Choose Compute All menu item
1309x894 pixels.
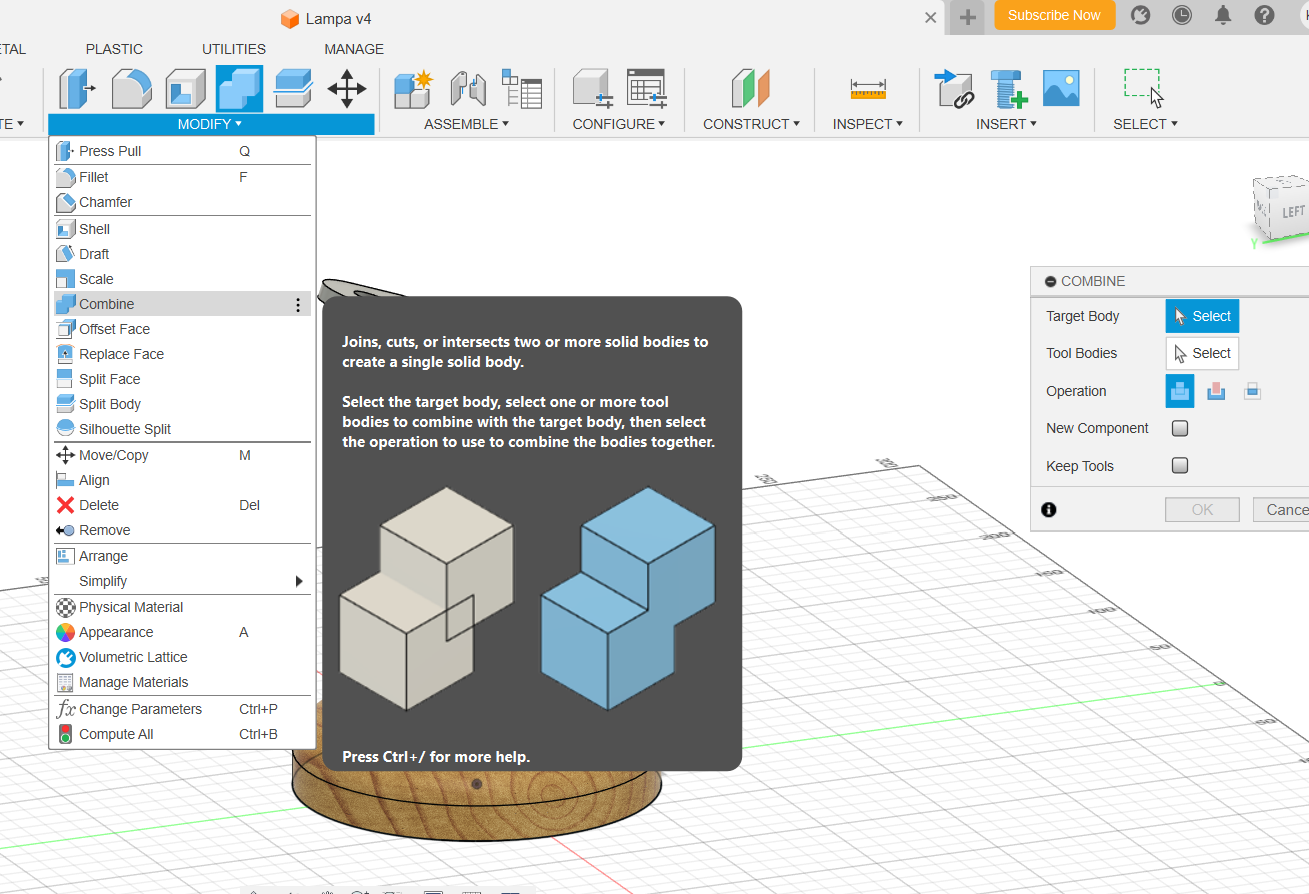click(x=181, y=734)
